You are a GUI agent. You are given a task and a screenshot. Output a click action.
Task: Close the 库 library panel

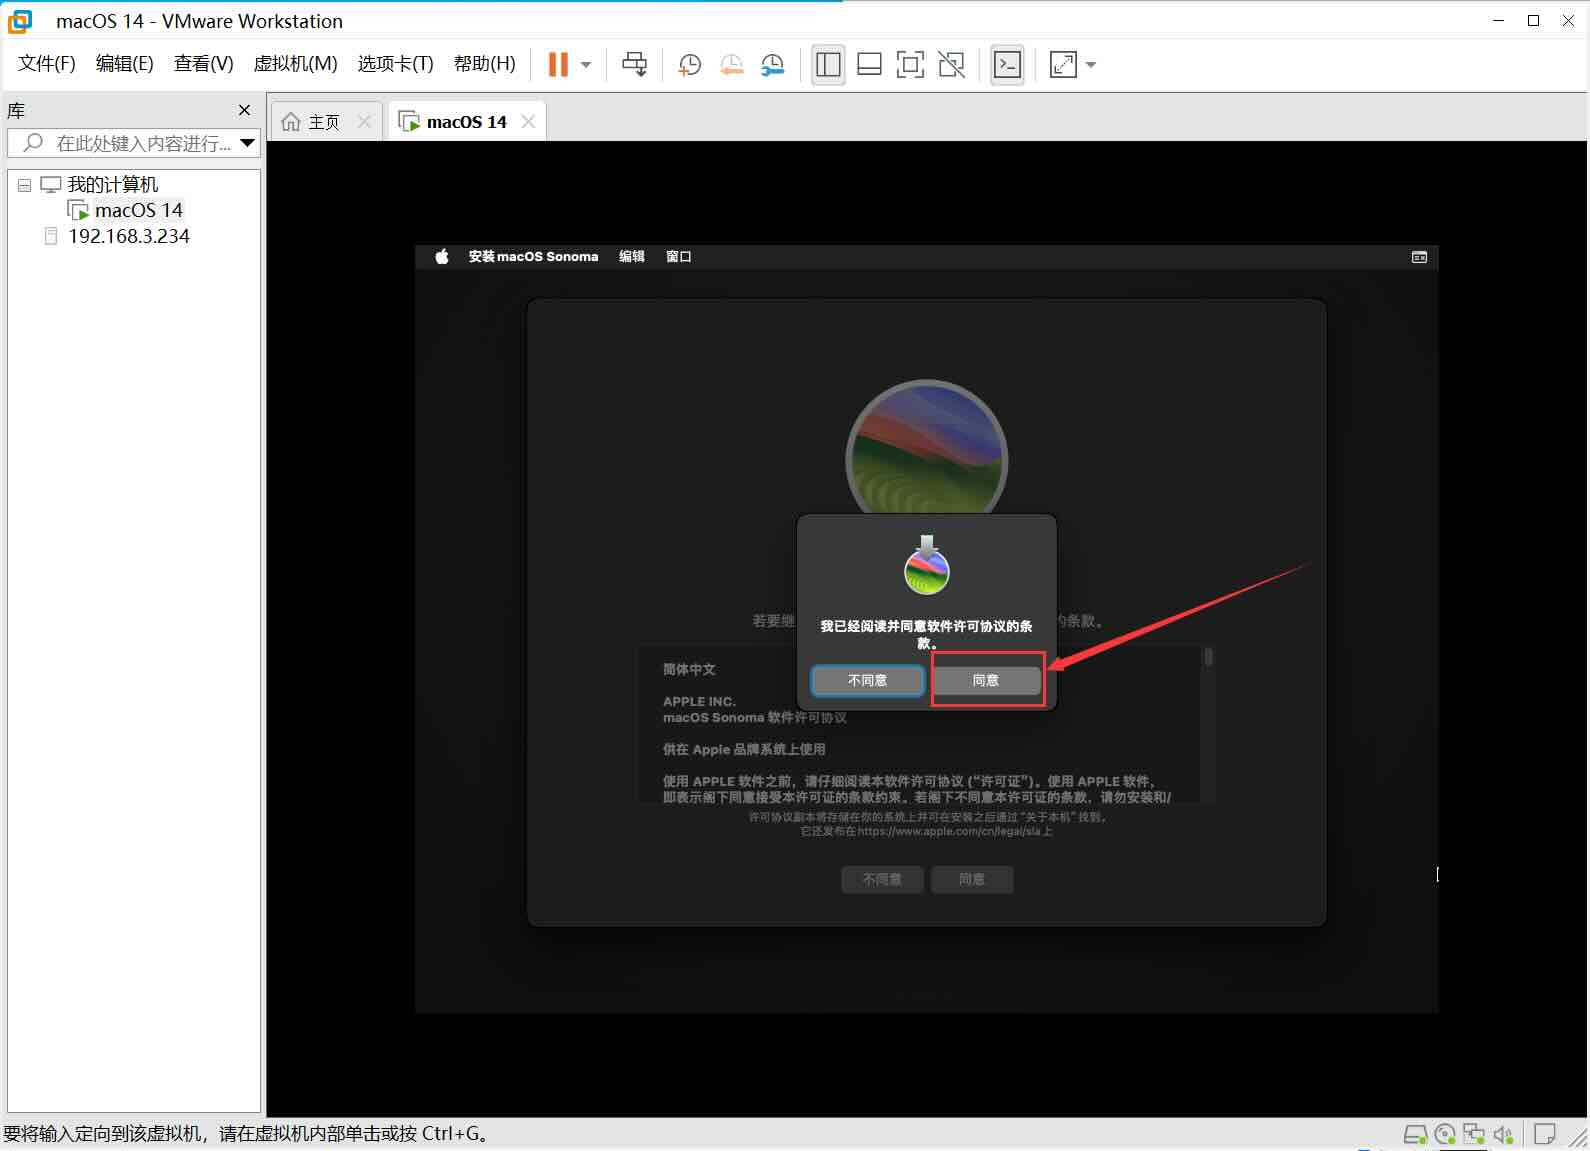click(x=244, y=110)
